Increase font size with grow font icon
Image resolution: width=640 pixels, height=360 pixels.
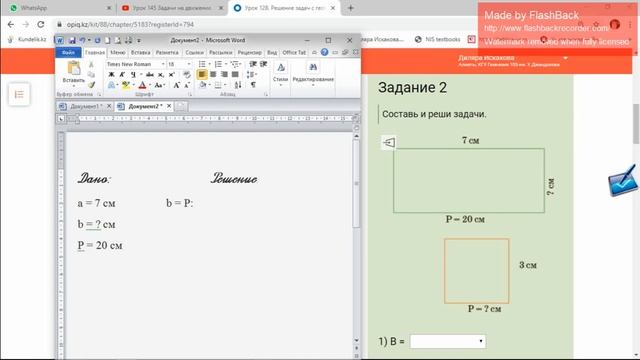[x=176, y=85]
